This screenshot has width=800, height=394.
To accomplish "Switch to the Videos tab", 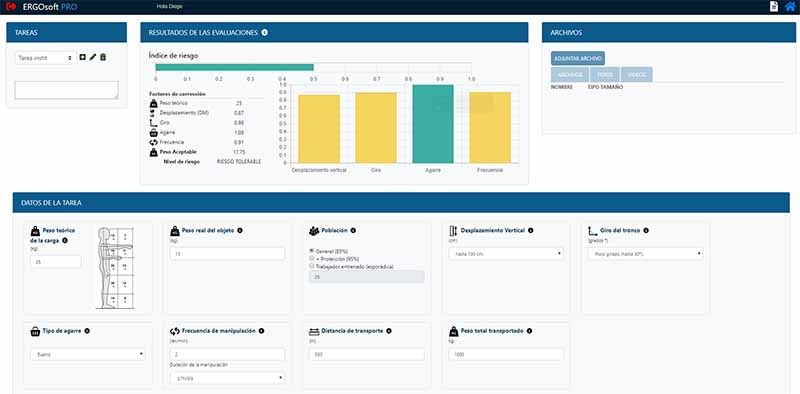I will tap(636, 75).
